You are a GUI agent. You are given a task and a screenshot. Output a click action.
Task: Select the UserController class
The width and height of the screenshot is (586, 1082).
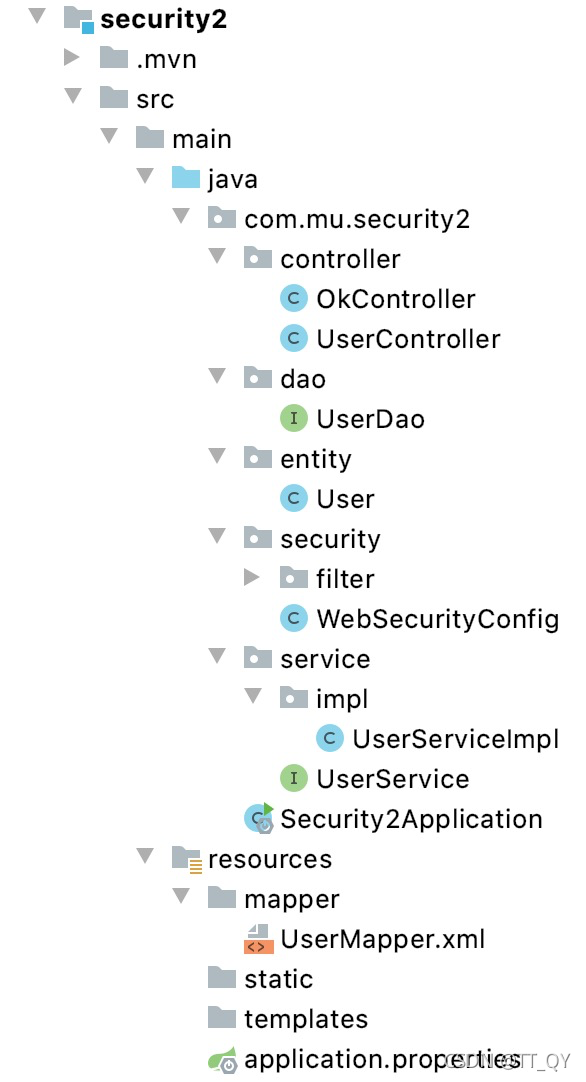408,339
